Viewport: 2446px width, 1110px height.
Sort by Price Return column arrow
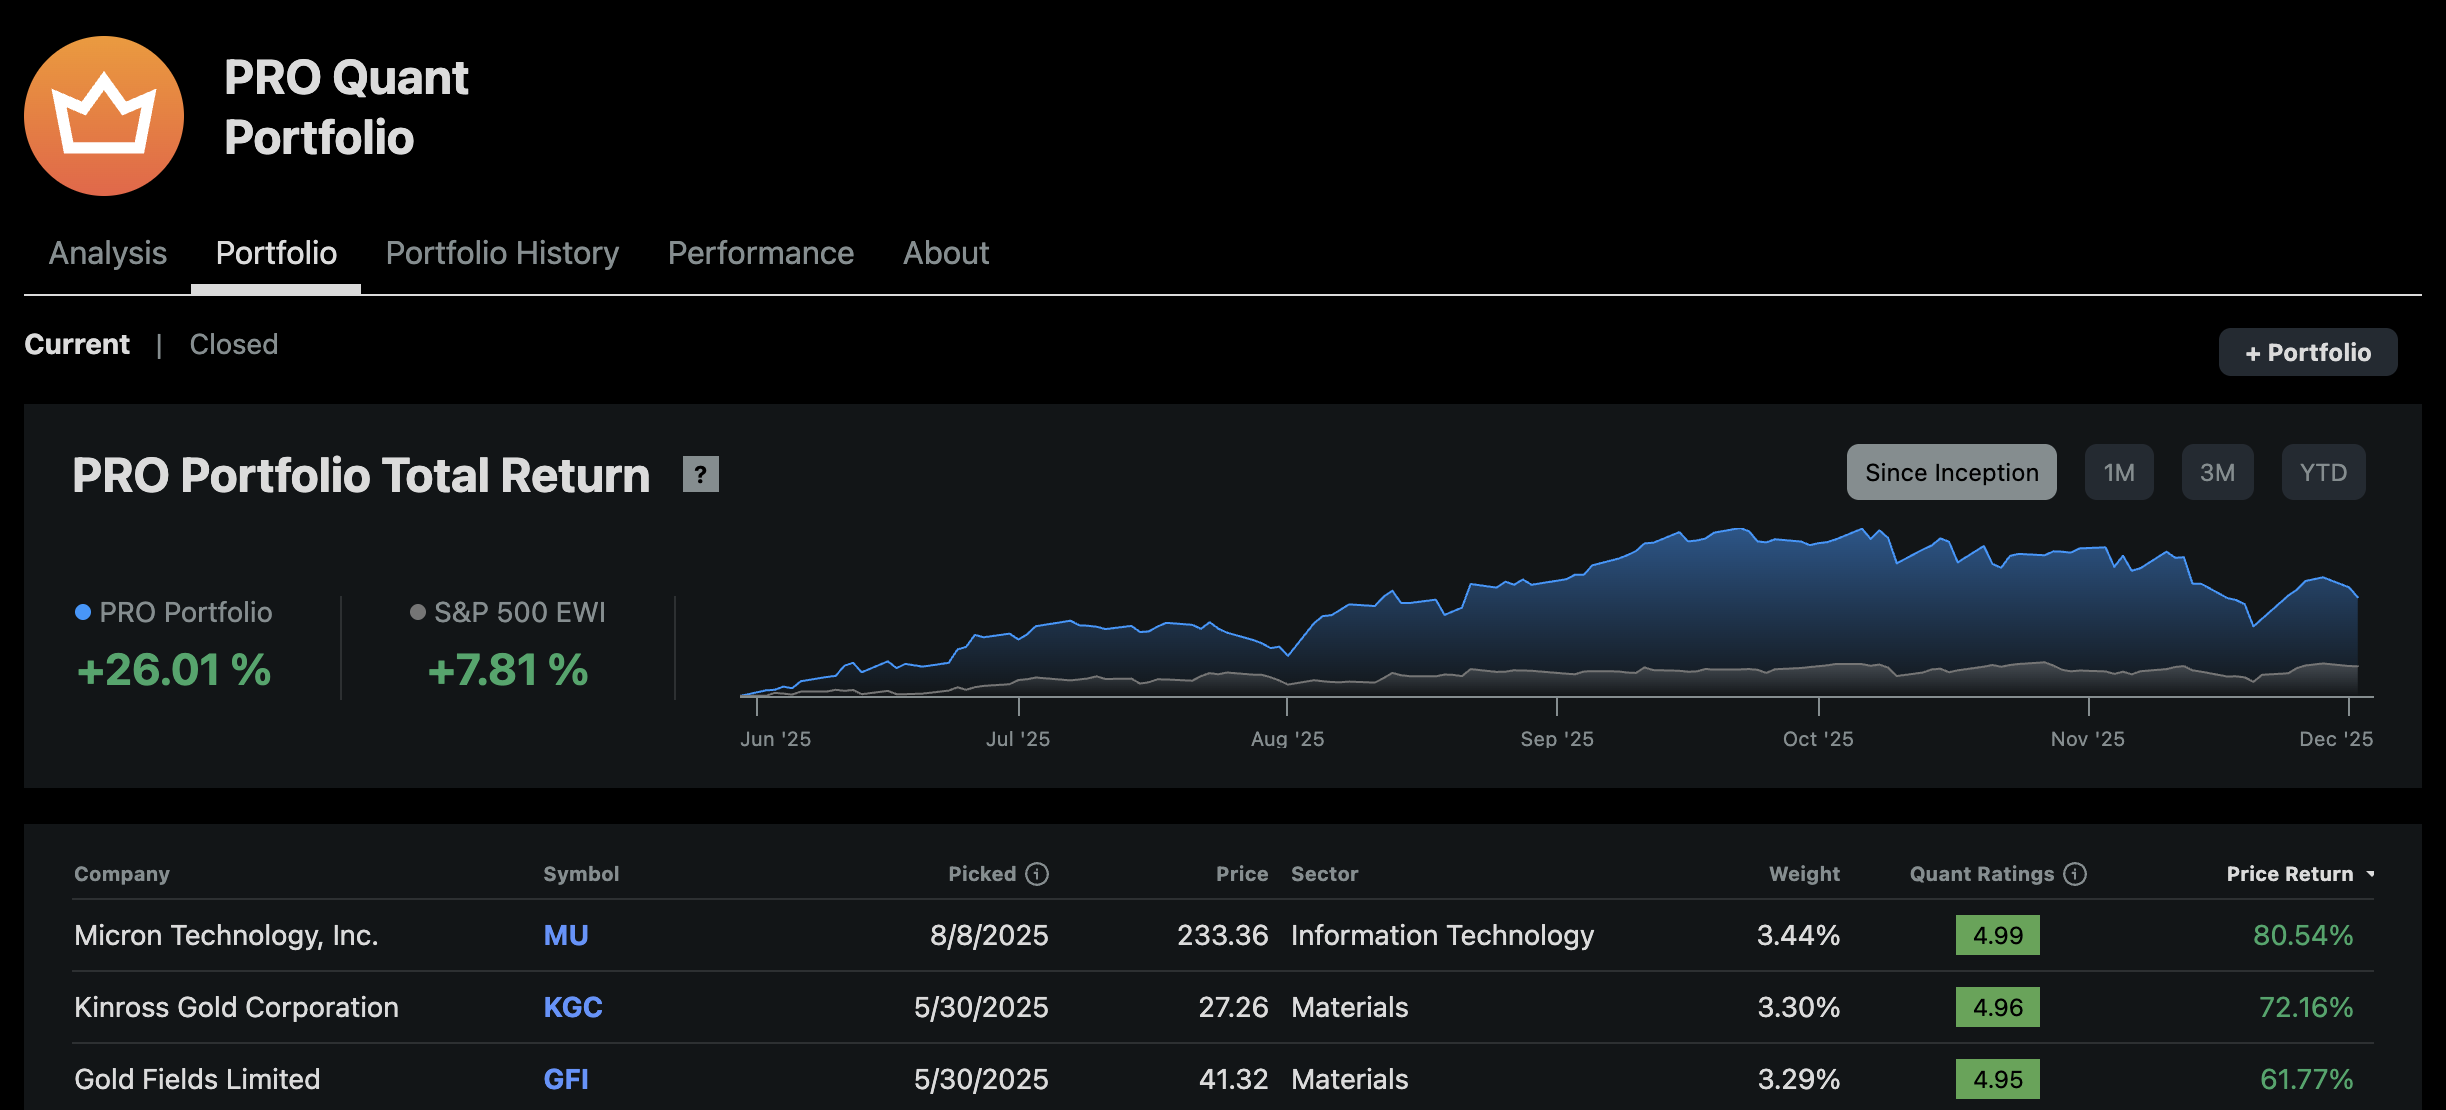[x=2370, y=874]
